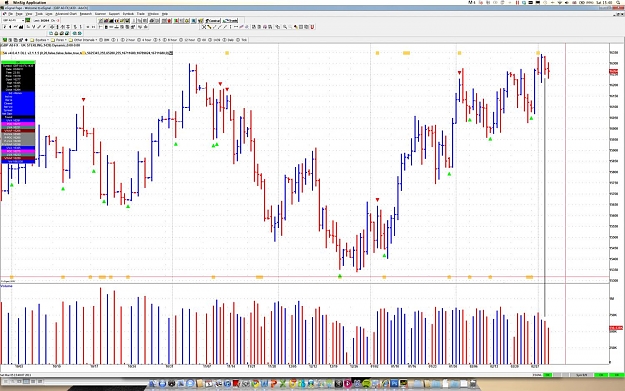This screenshot has width=625, height=391.
Task: Open Microsoft Word from the Dock
Action: (x=264, y=384)
